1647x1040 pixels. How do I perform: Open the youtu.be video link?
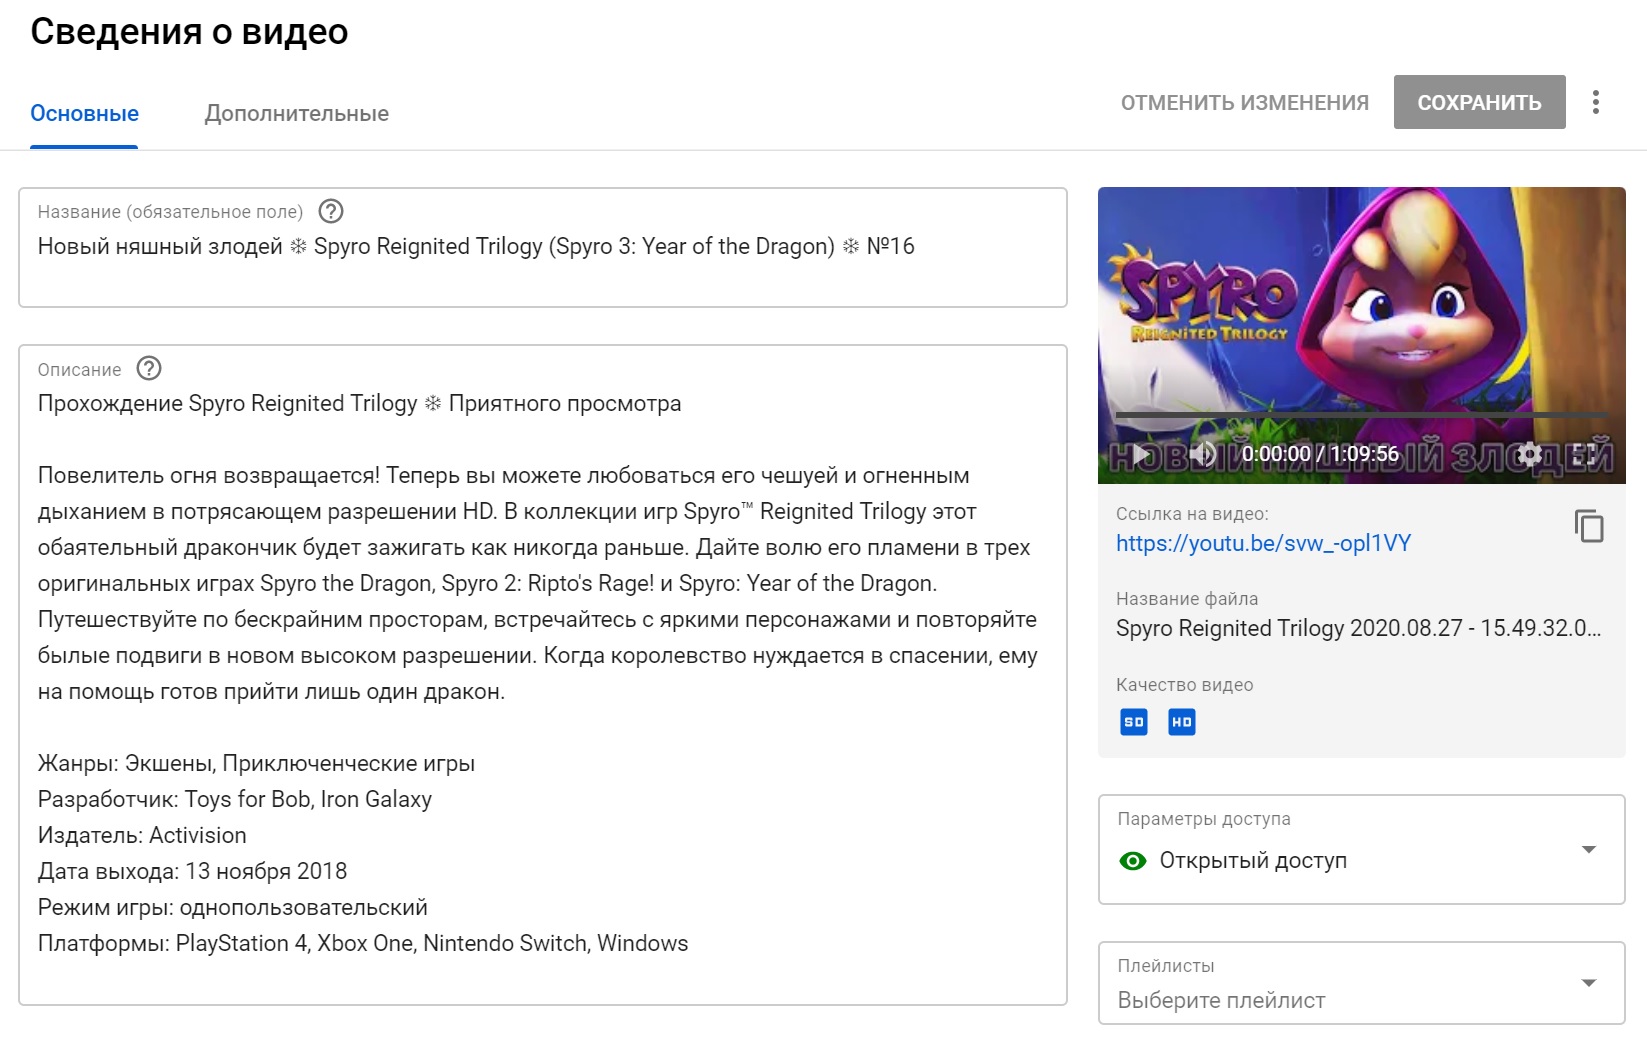click(x=1263, y=543)
